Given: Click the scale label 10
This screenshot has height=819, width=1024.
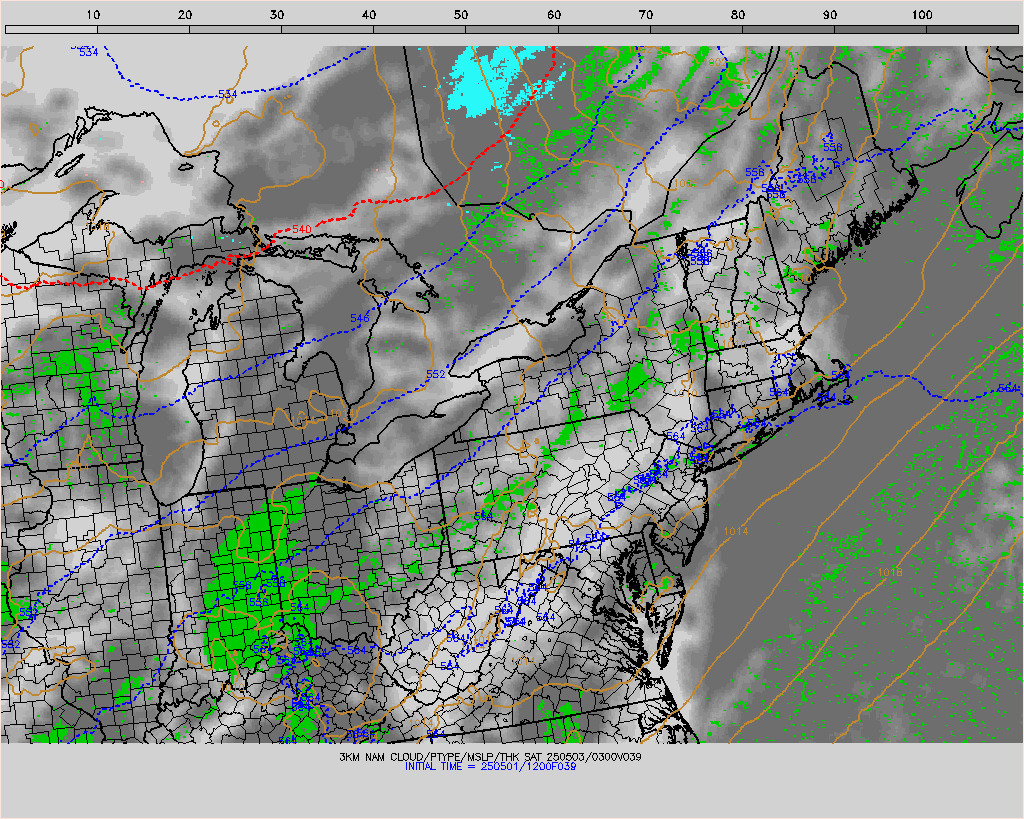Looking at the screenshot, I should [x=93, y=15].
